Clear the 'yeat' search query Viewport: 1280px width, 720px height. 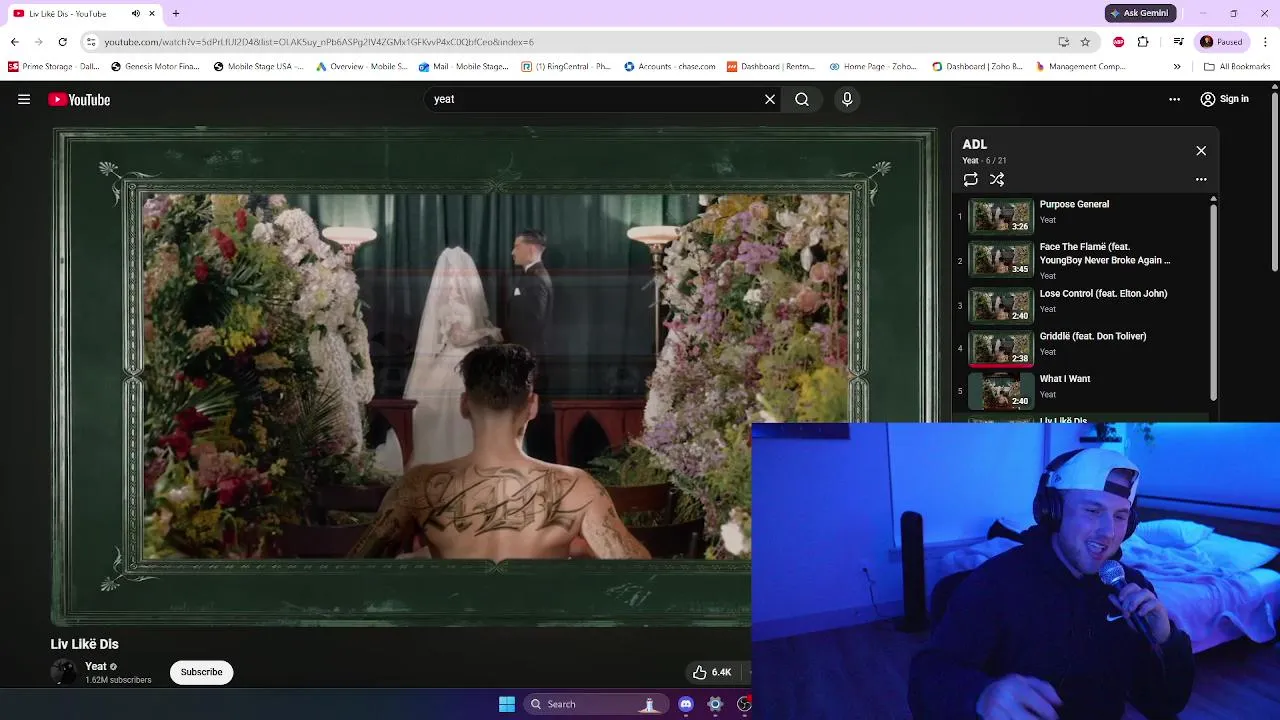pos(770,99)
